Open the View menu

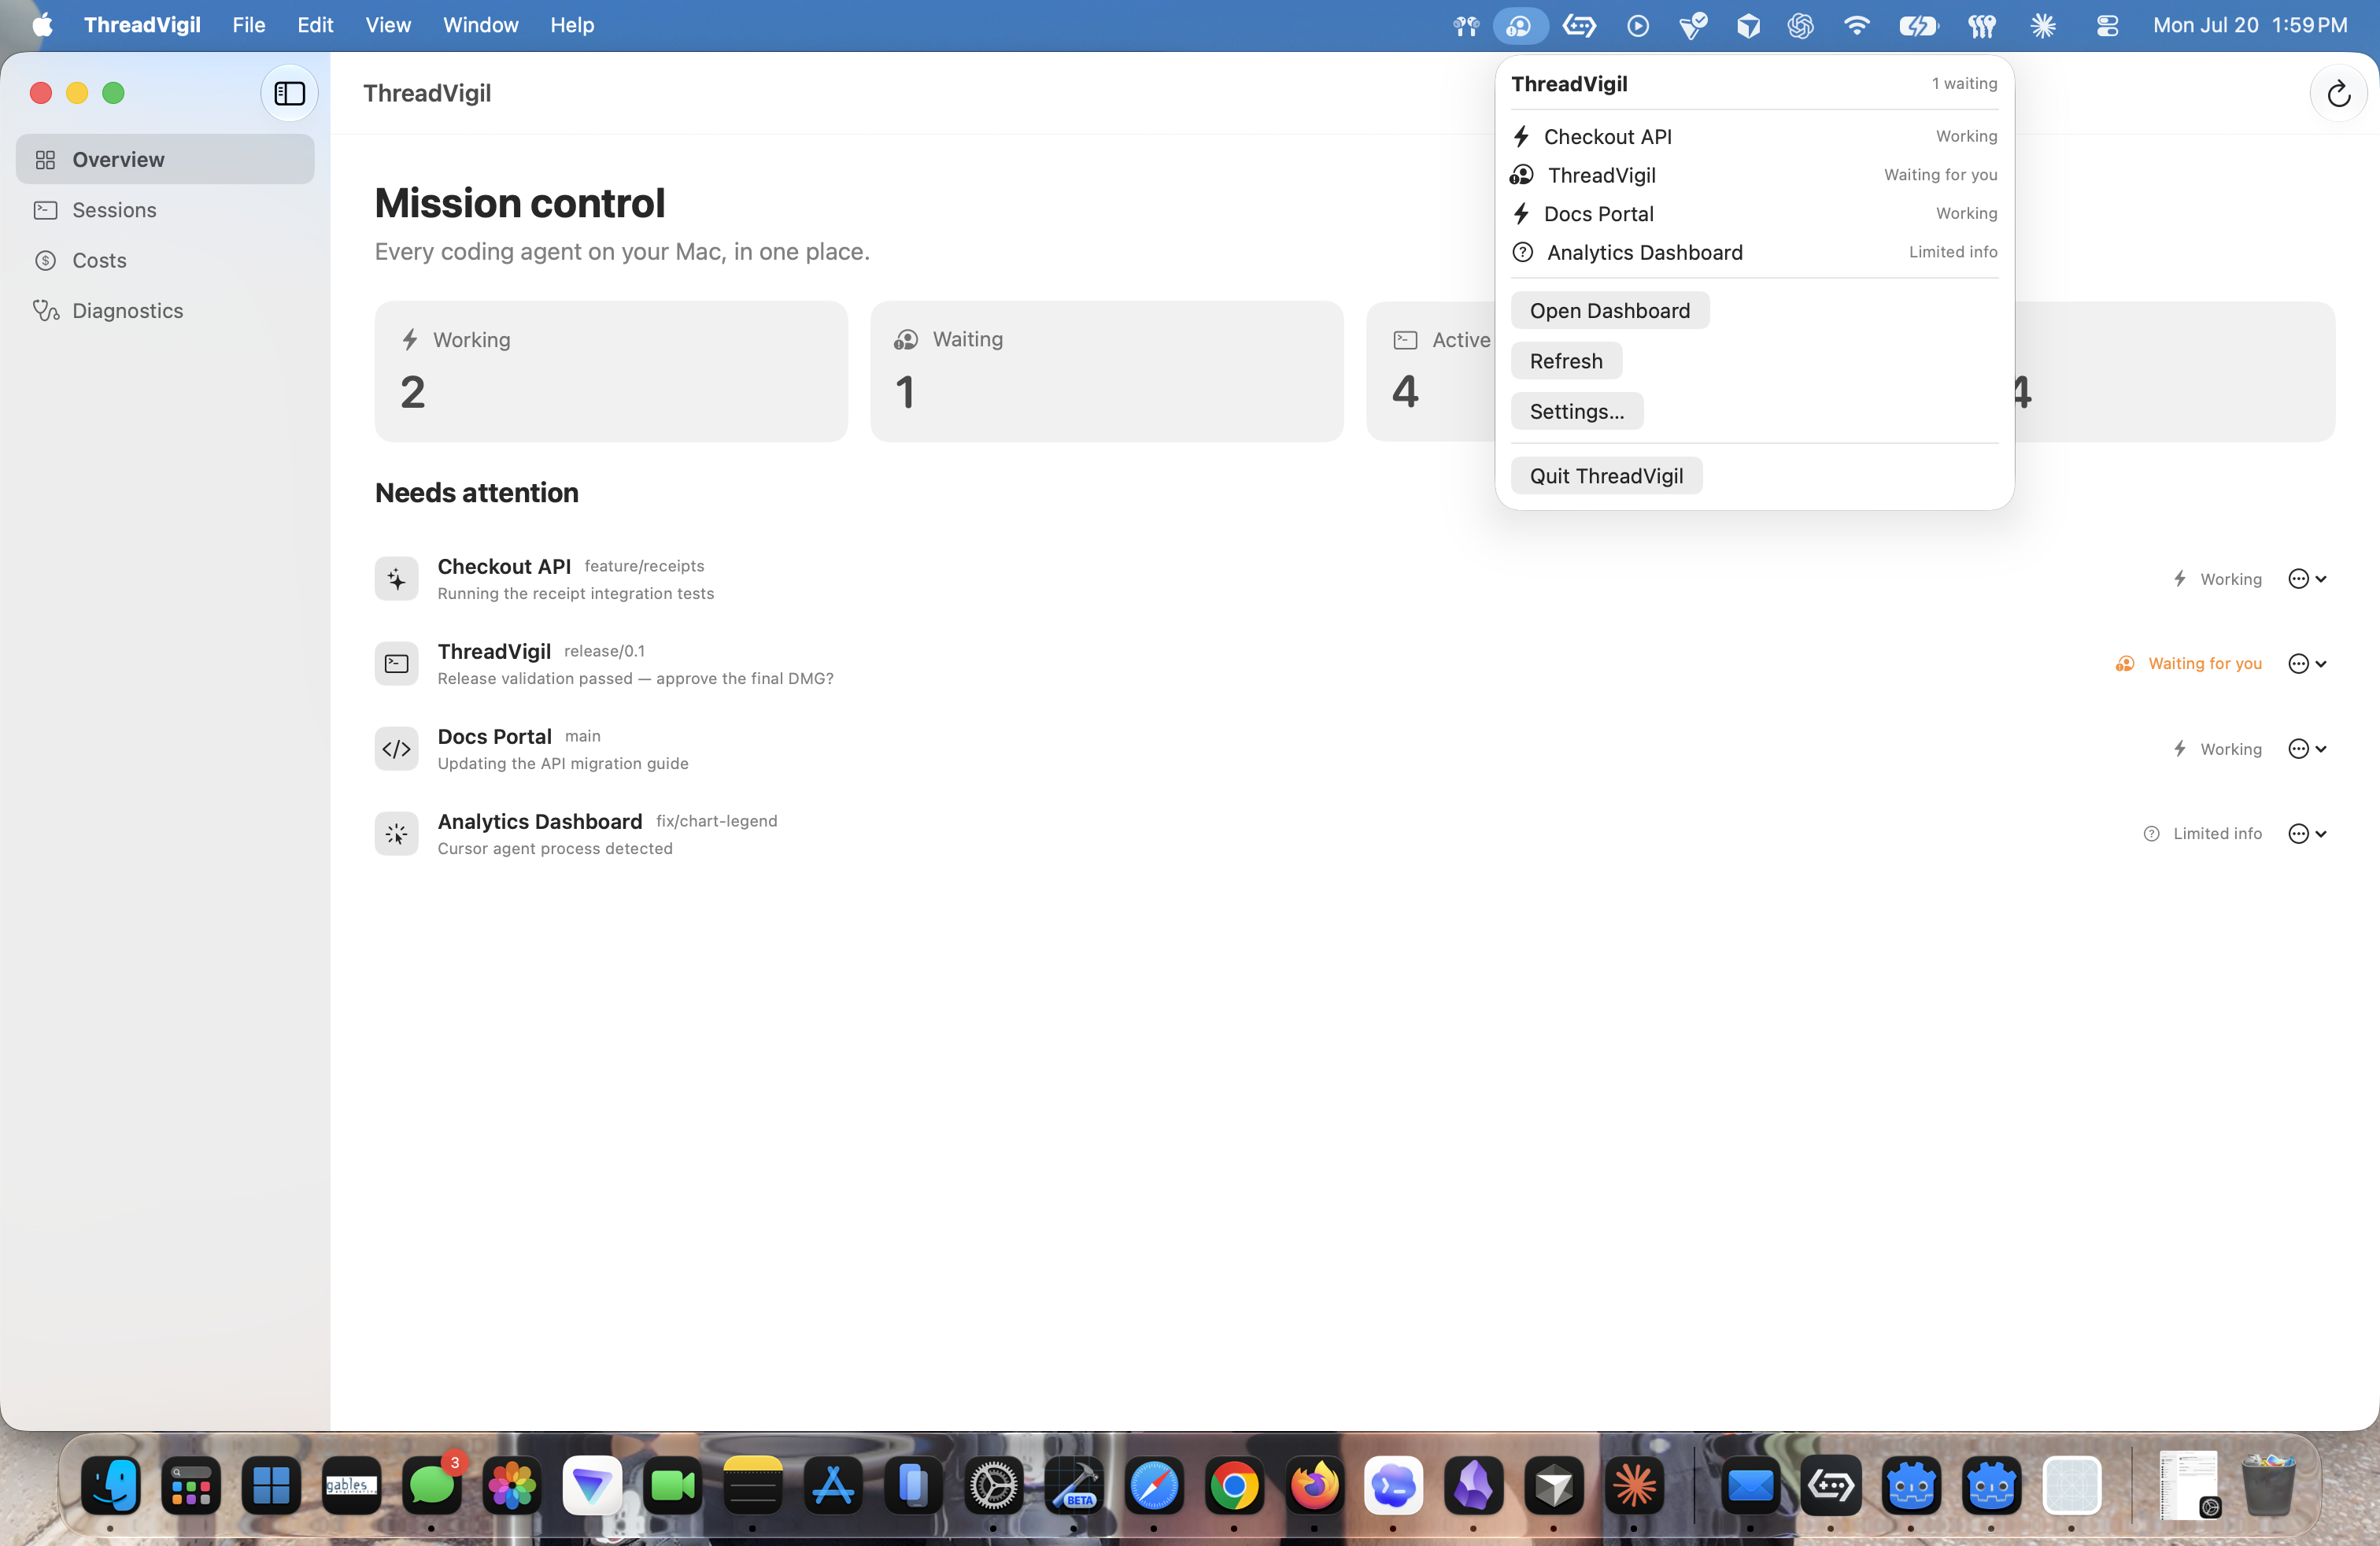[x=388, y=25]
